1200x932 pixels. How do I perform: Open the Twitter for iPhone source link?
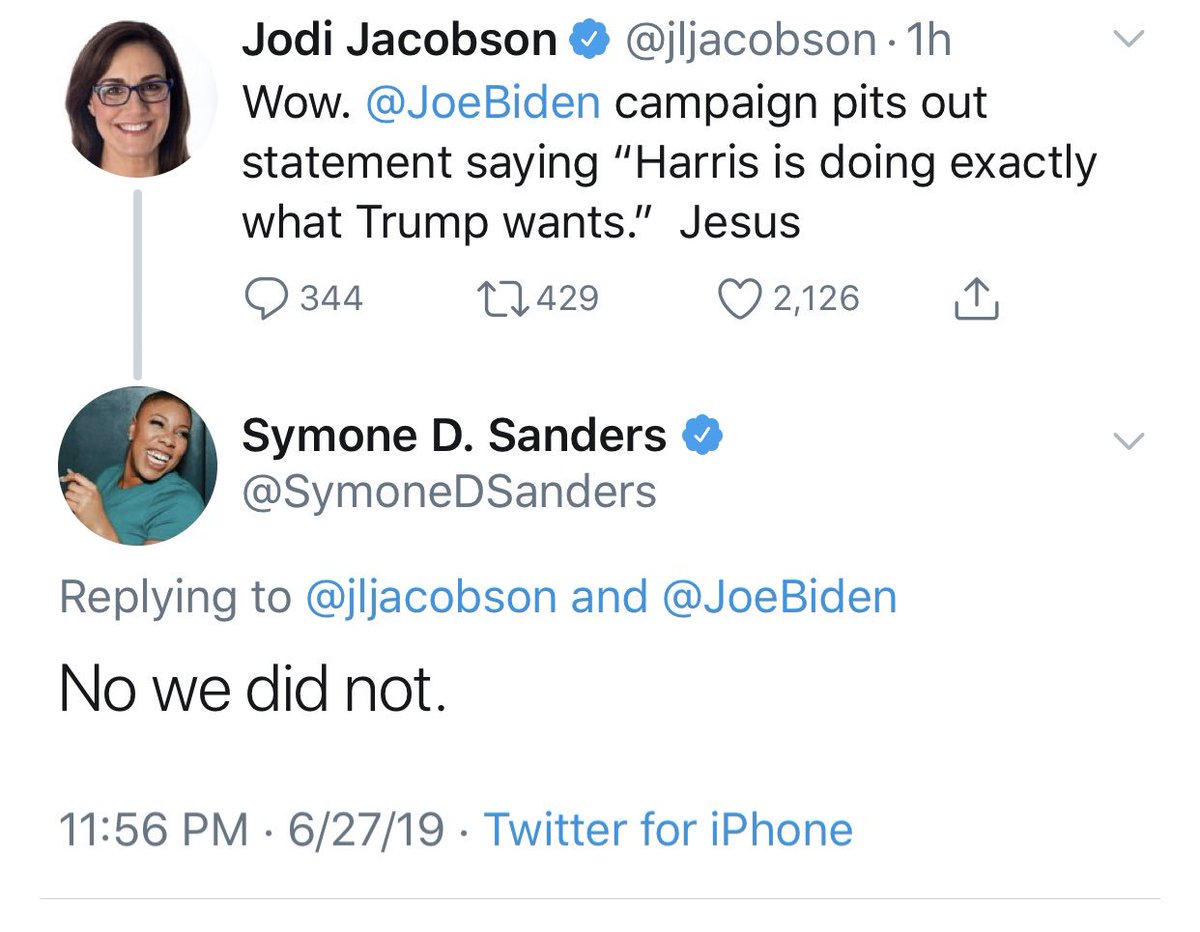point(668,830)
